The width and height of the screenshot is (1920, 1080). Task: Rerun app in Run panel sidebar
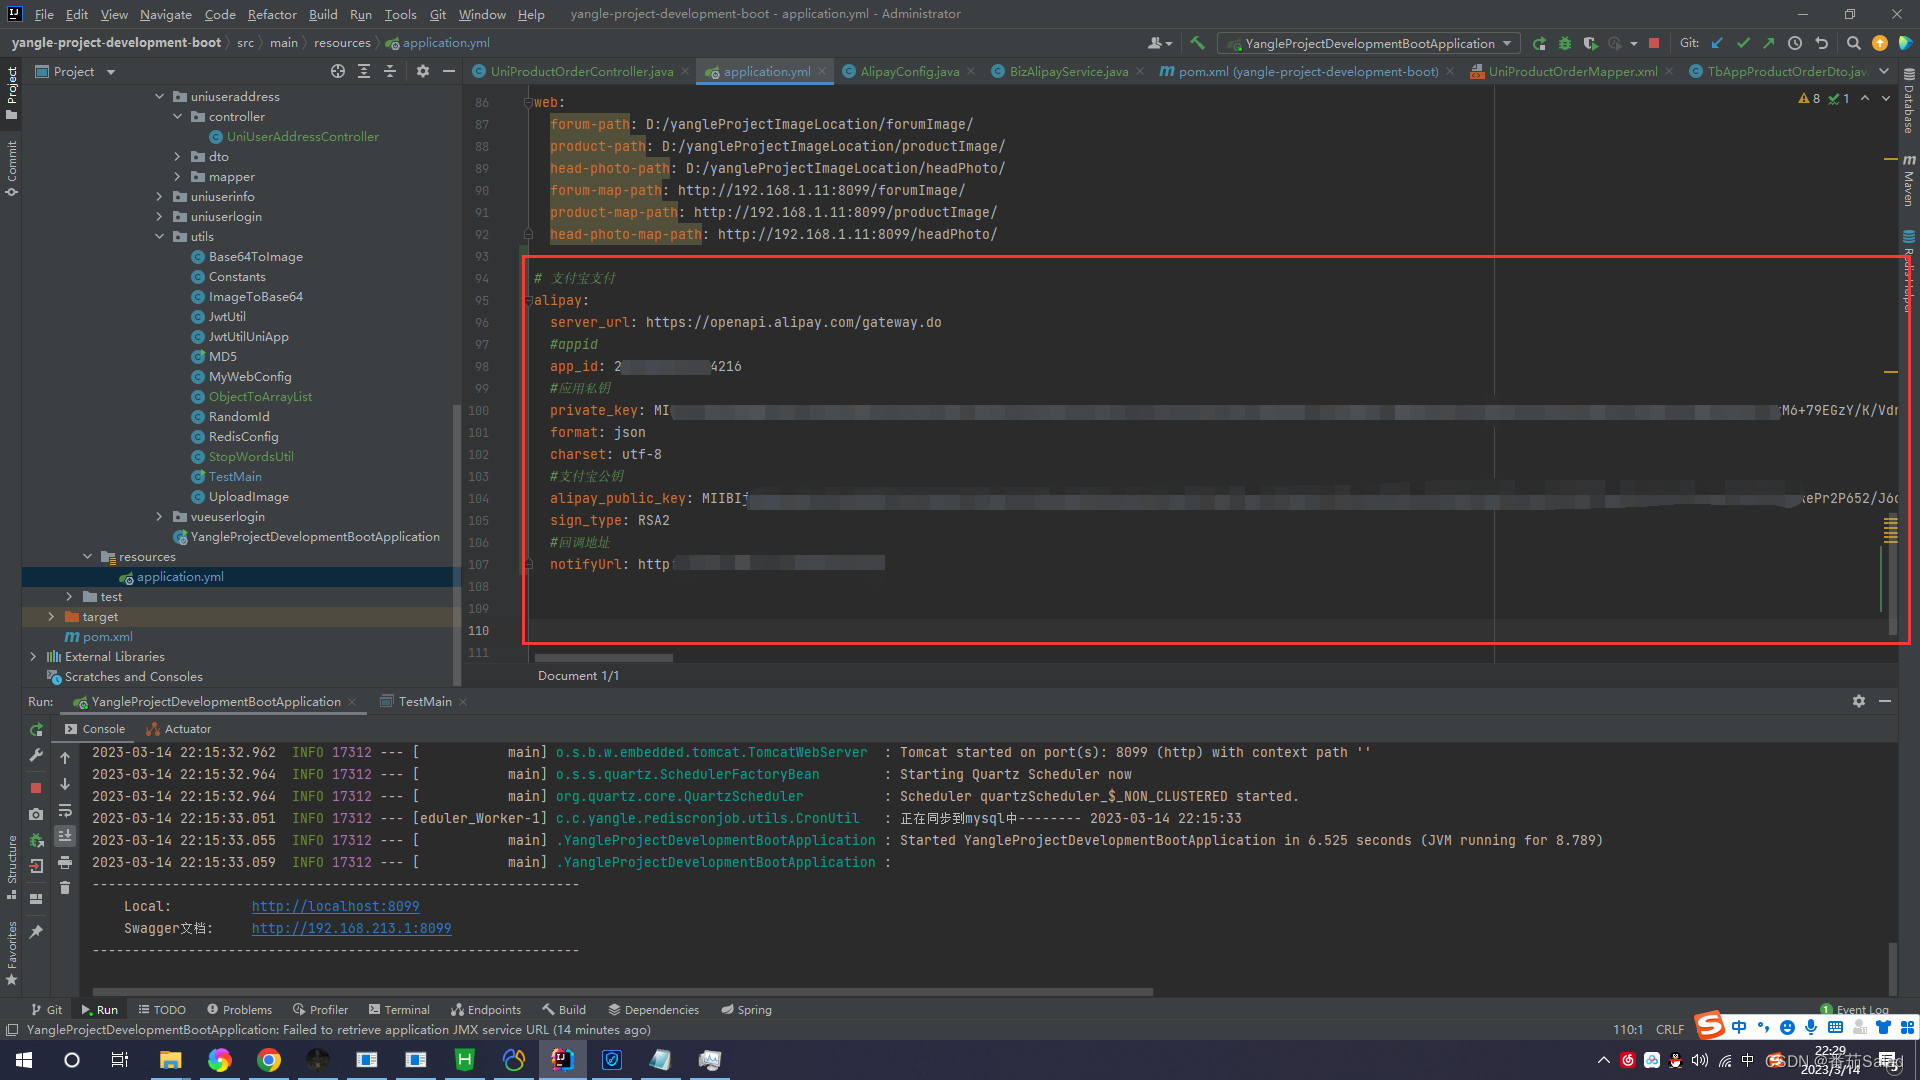[36, 729]
